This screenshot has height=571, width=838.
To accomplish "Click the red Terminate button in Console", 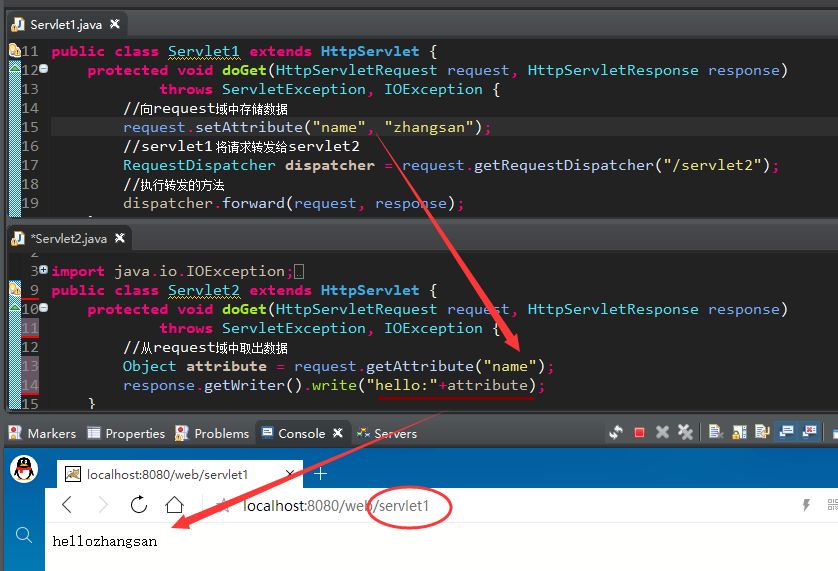I will [640, 433].
